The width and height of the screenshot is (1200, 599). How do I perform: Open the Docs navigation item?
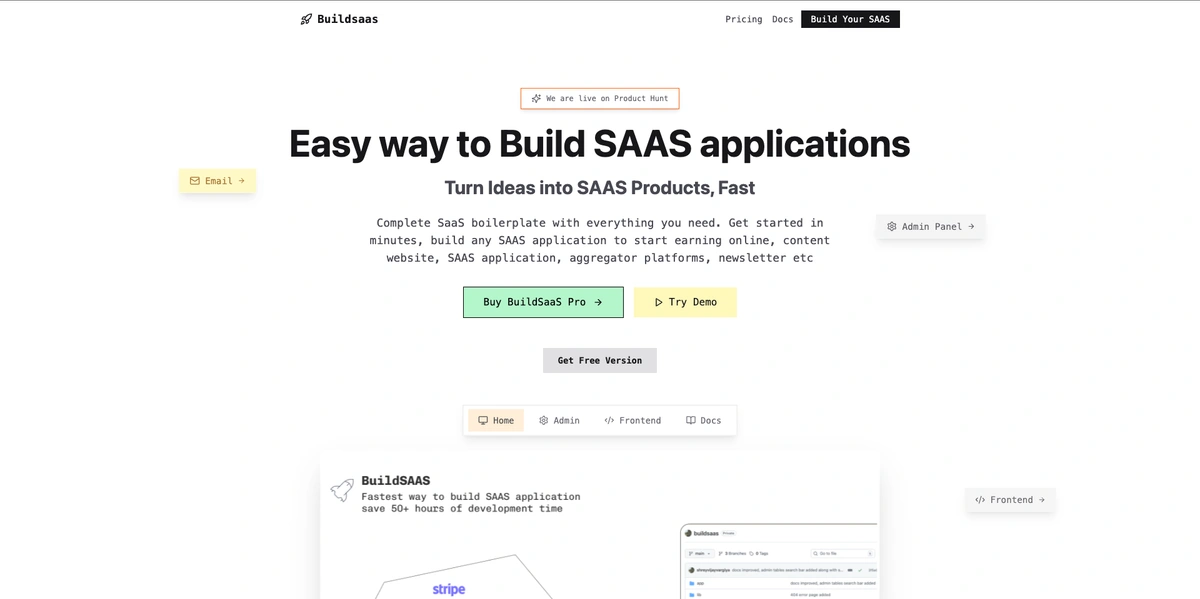pyautogui.click(x=782, y=18)
